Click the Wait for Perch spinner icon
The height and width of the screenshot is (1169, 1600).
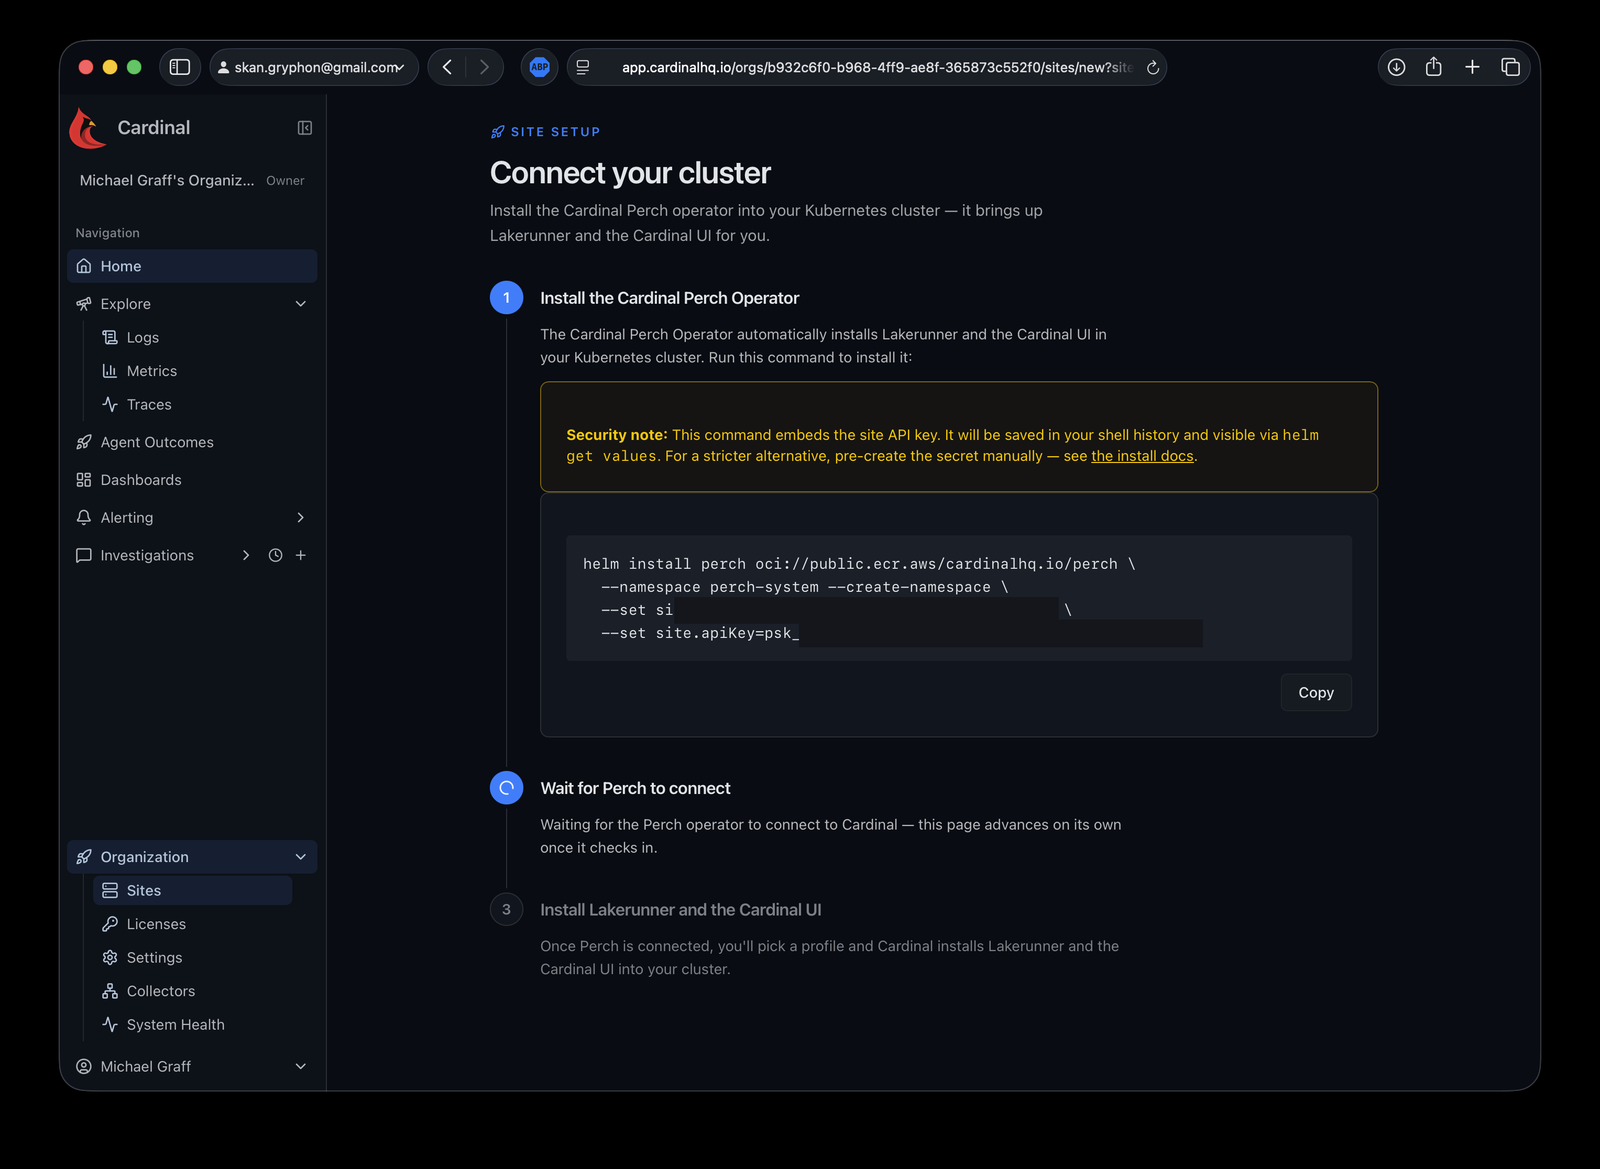point(506,788)
